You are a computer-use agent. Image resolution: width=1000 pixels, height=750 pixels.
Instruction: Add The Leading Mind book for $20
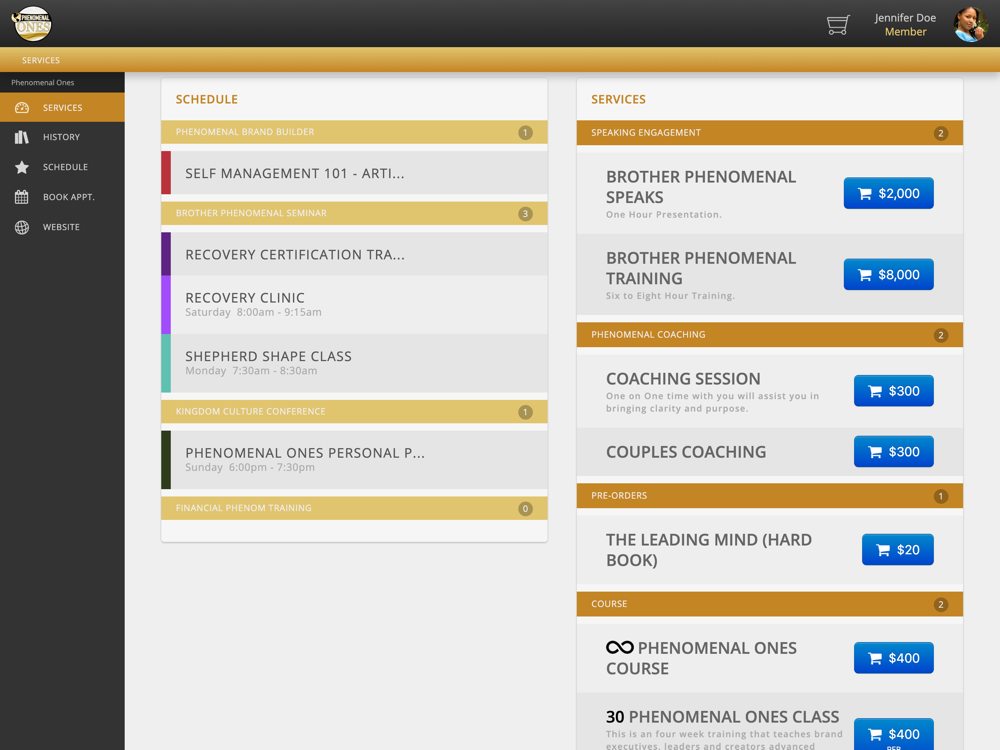[897, 550]
